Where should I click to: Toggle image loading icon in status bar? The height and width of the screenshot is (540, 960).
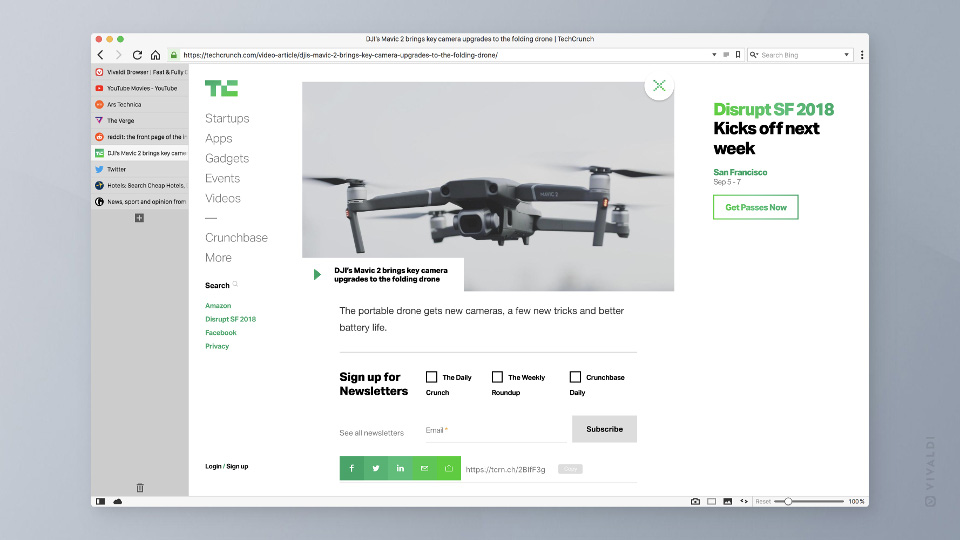click(727, 501)
